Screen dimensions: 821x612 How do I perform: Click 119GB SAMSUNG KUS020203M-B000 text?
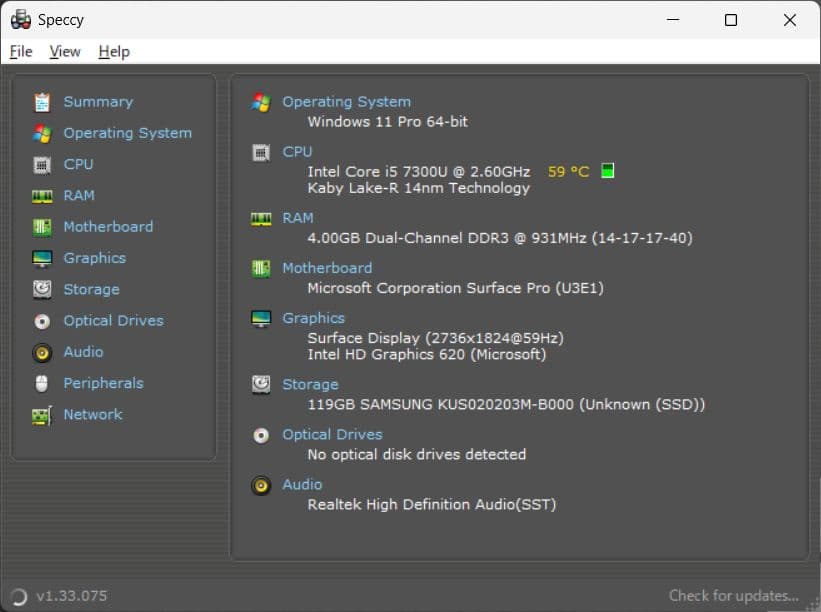[x=506, y=405]
